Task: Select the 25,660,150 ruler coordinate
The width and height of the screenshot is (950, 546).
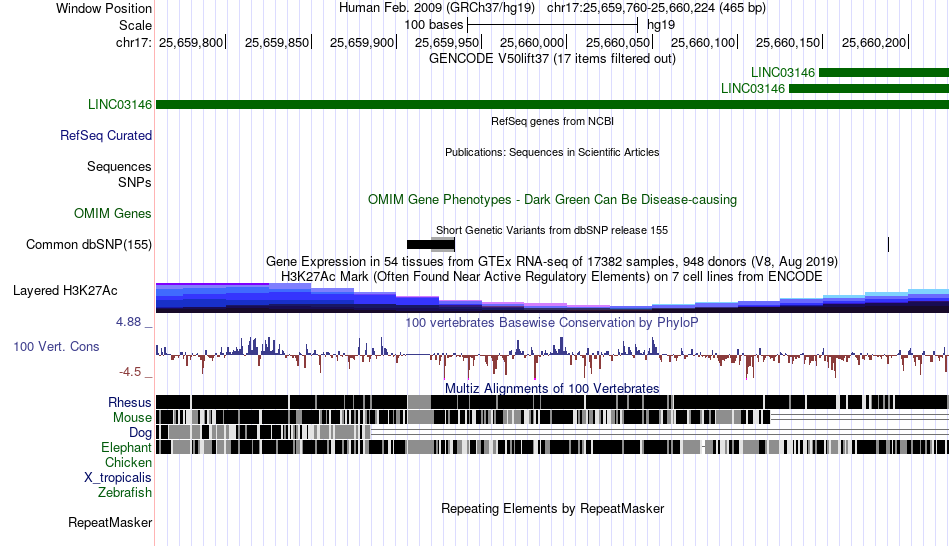Action: pyautogui.click(x=788, y=42)
